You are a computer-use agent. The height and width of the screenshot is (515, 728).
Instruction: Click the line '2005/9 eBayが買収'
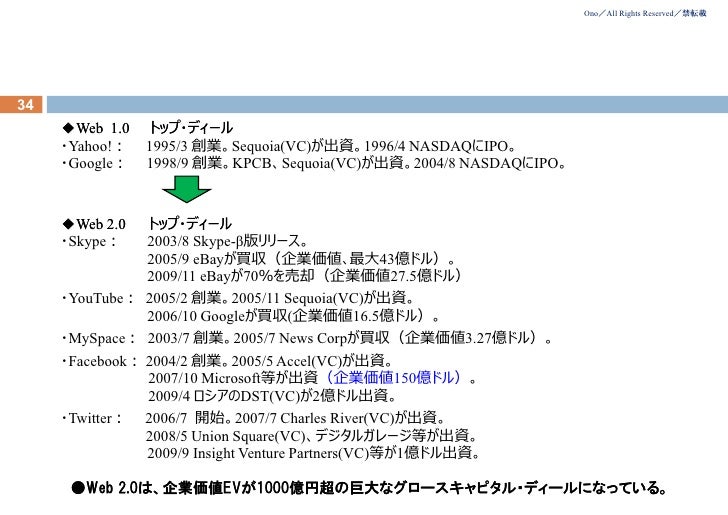[x=301, y=259]
